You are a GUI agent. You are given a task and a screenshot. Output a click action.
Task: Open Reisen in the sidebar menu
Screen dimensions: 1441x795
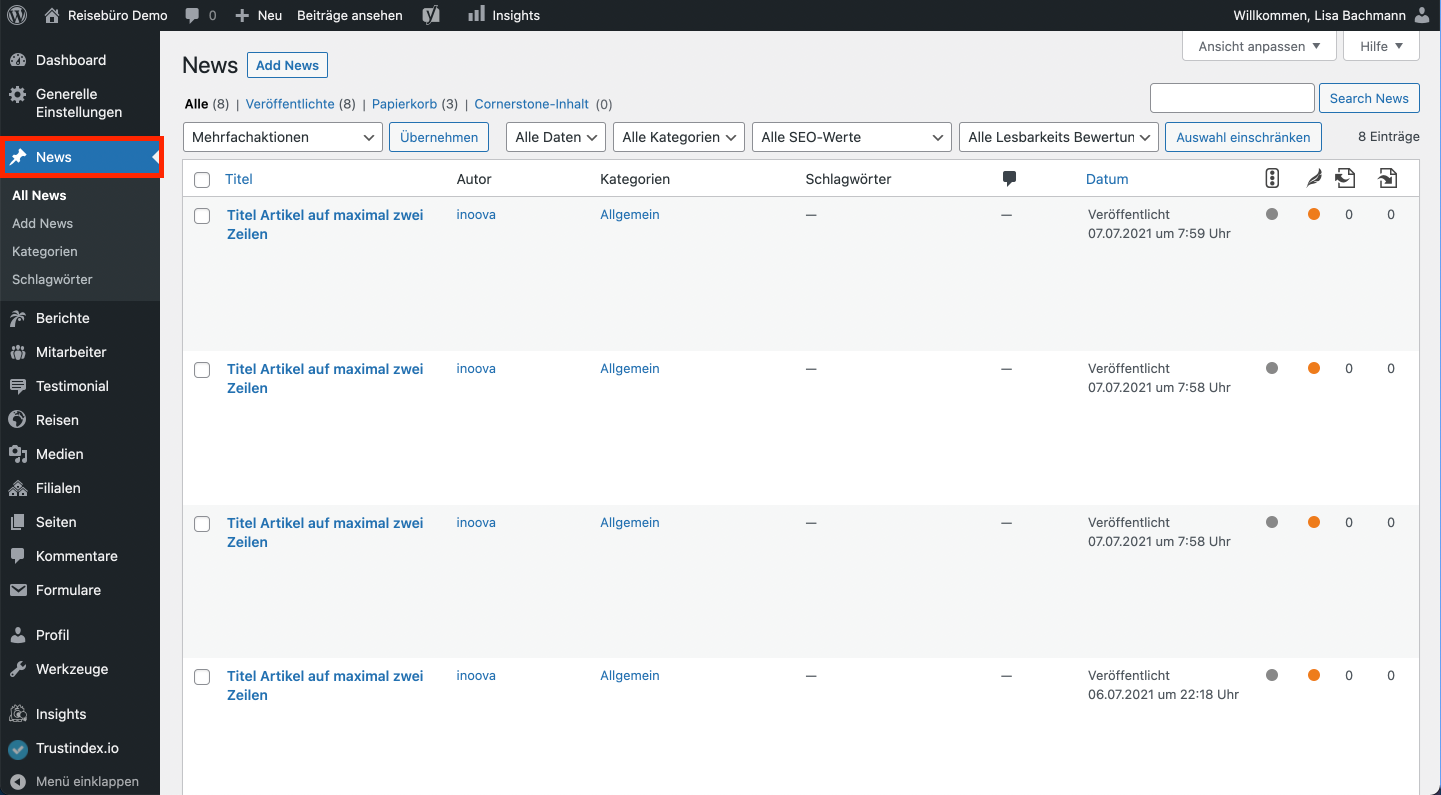57,420
